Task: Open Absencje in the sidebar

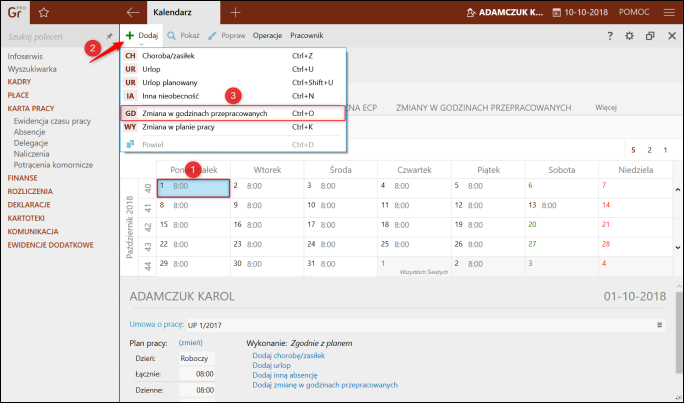Action: click(29, 132)
